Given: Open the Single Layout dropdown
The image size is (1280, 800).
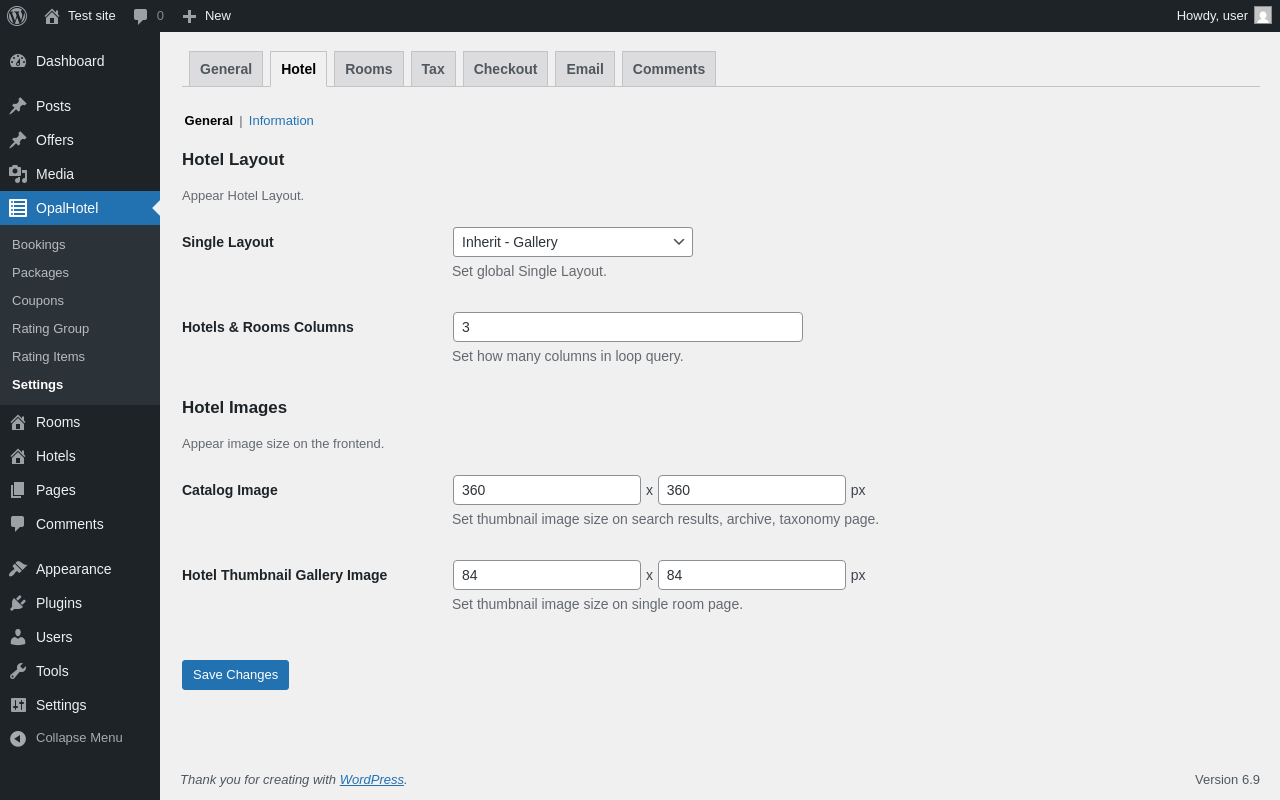Looking at the screenshot, I should click(572, 242).
